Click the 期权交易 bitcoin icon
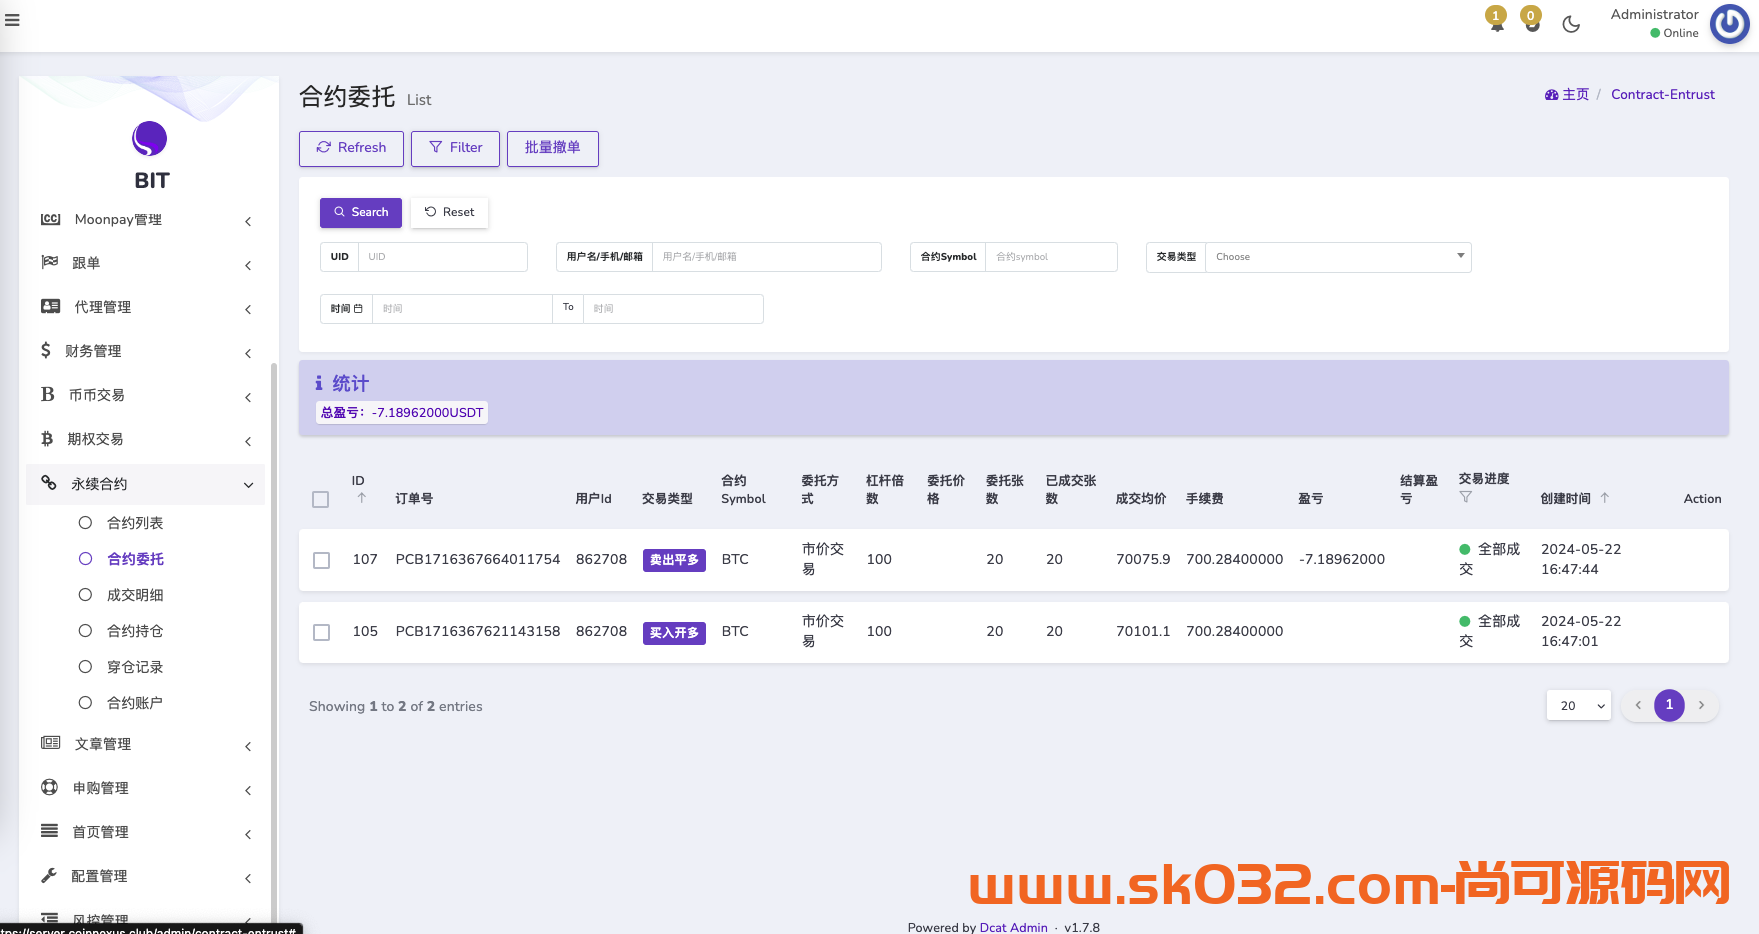 (46, 438)
